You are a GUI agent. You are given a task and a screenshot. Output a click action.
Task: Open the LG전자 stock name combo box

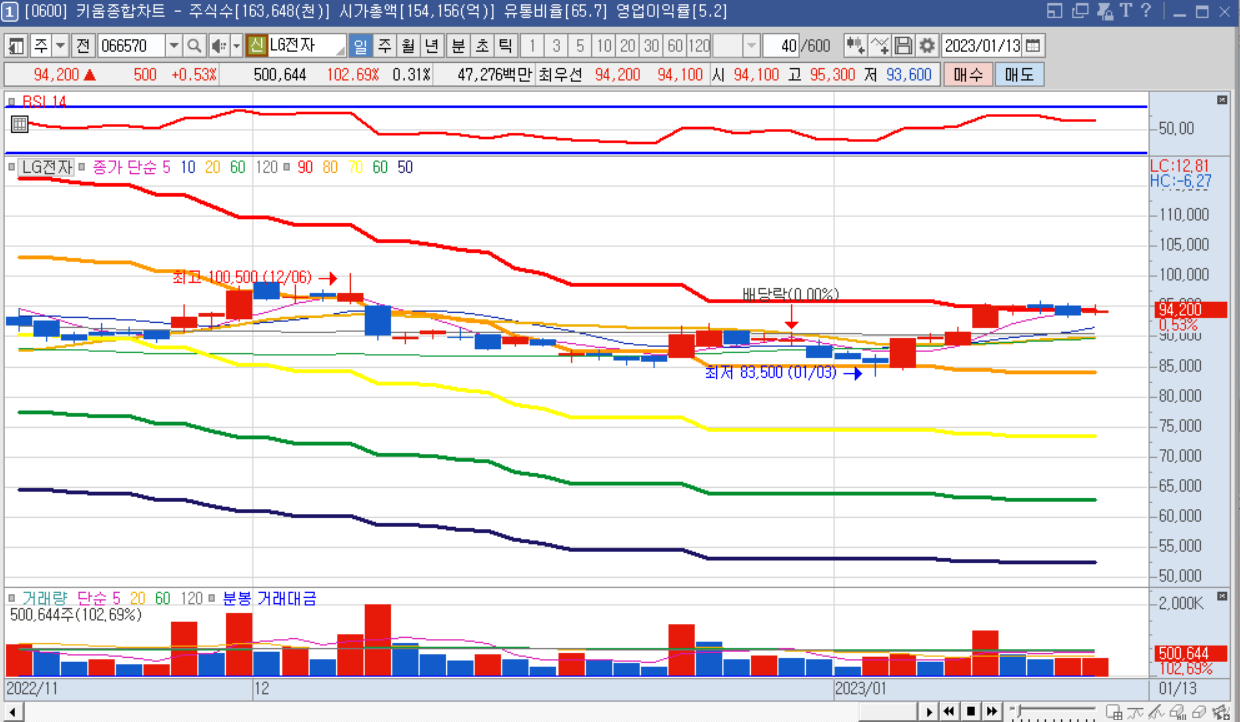coord(306,46)
